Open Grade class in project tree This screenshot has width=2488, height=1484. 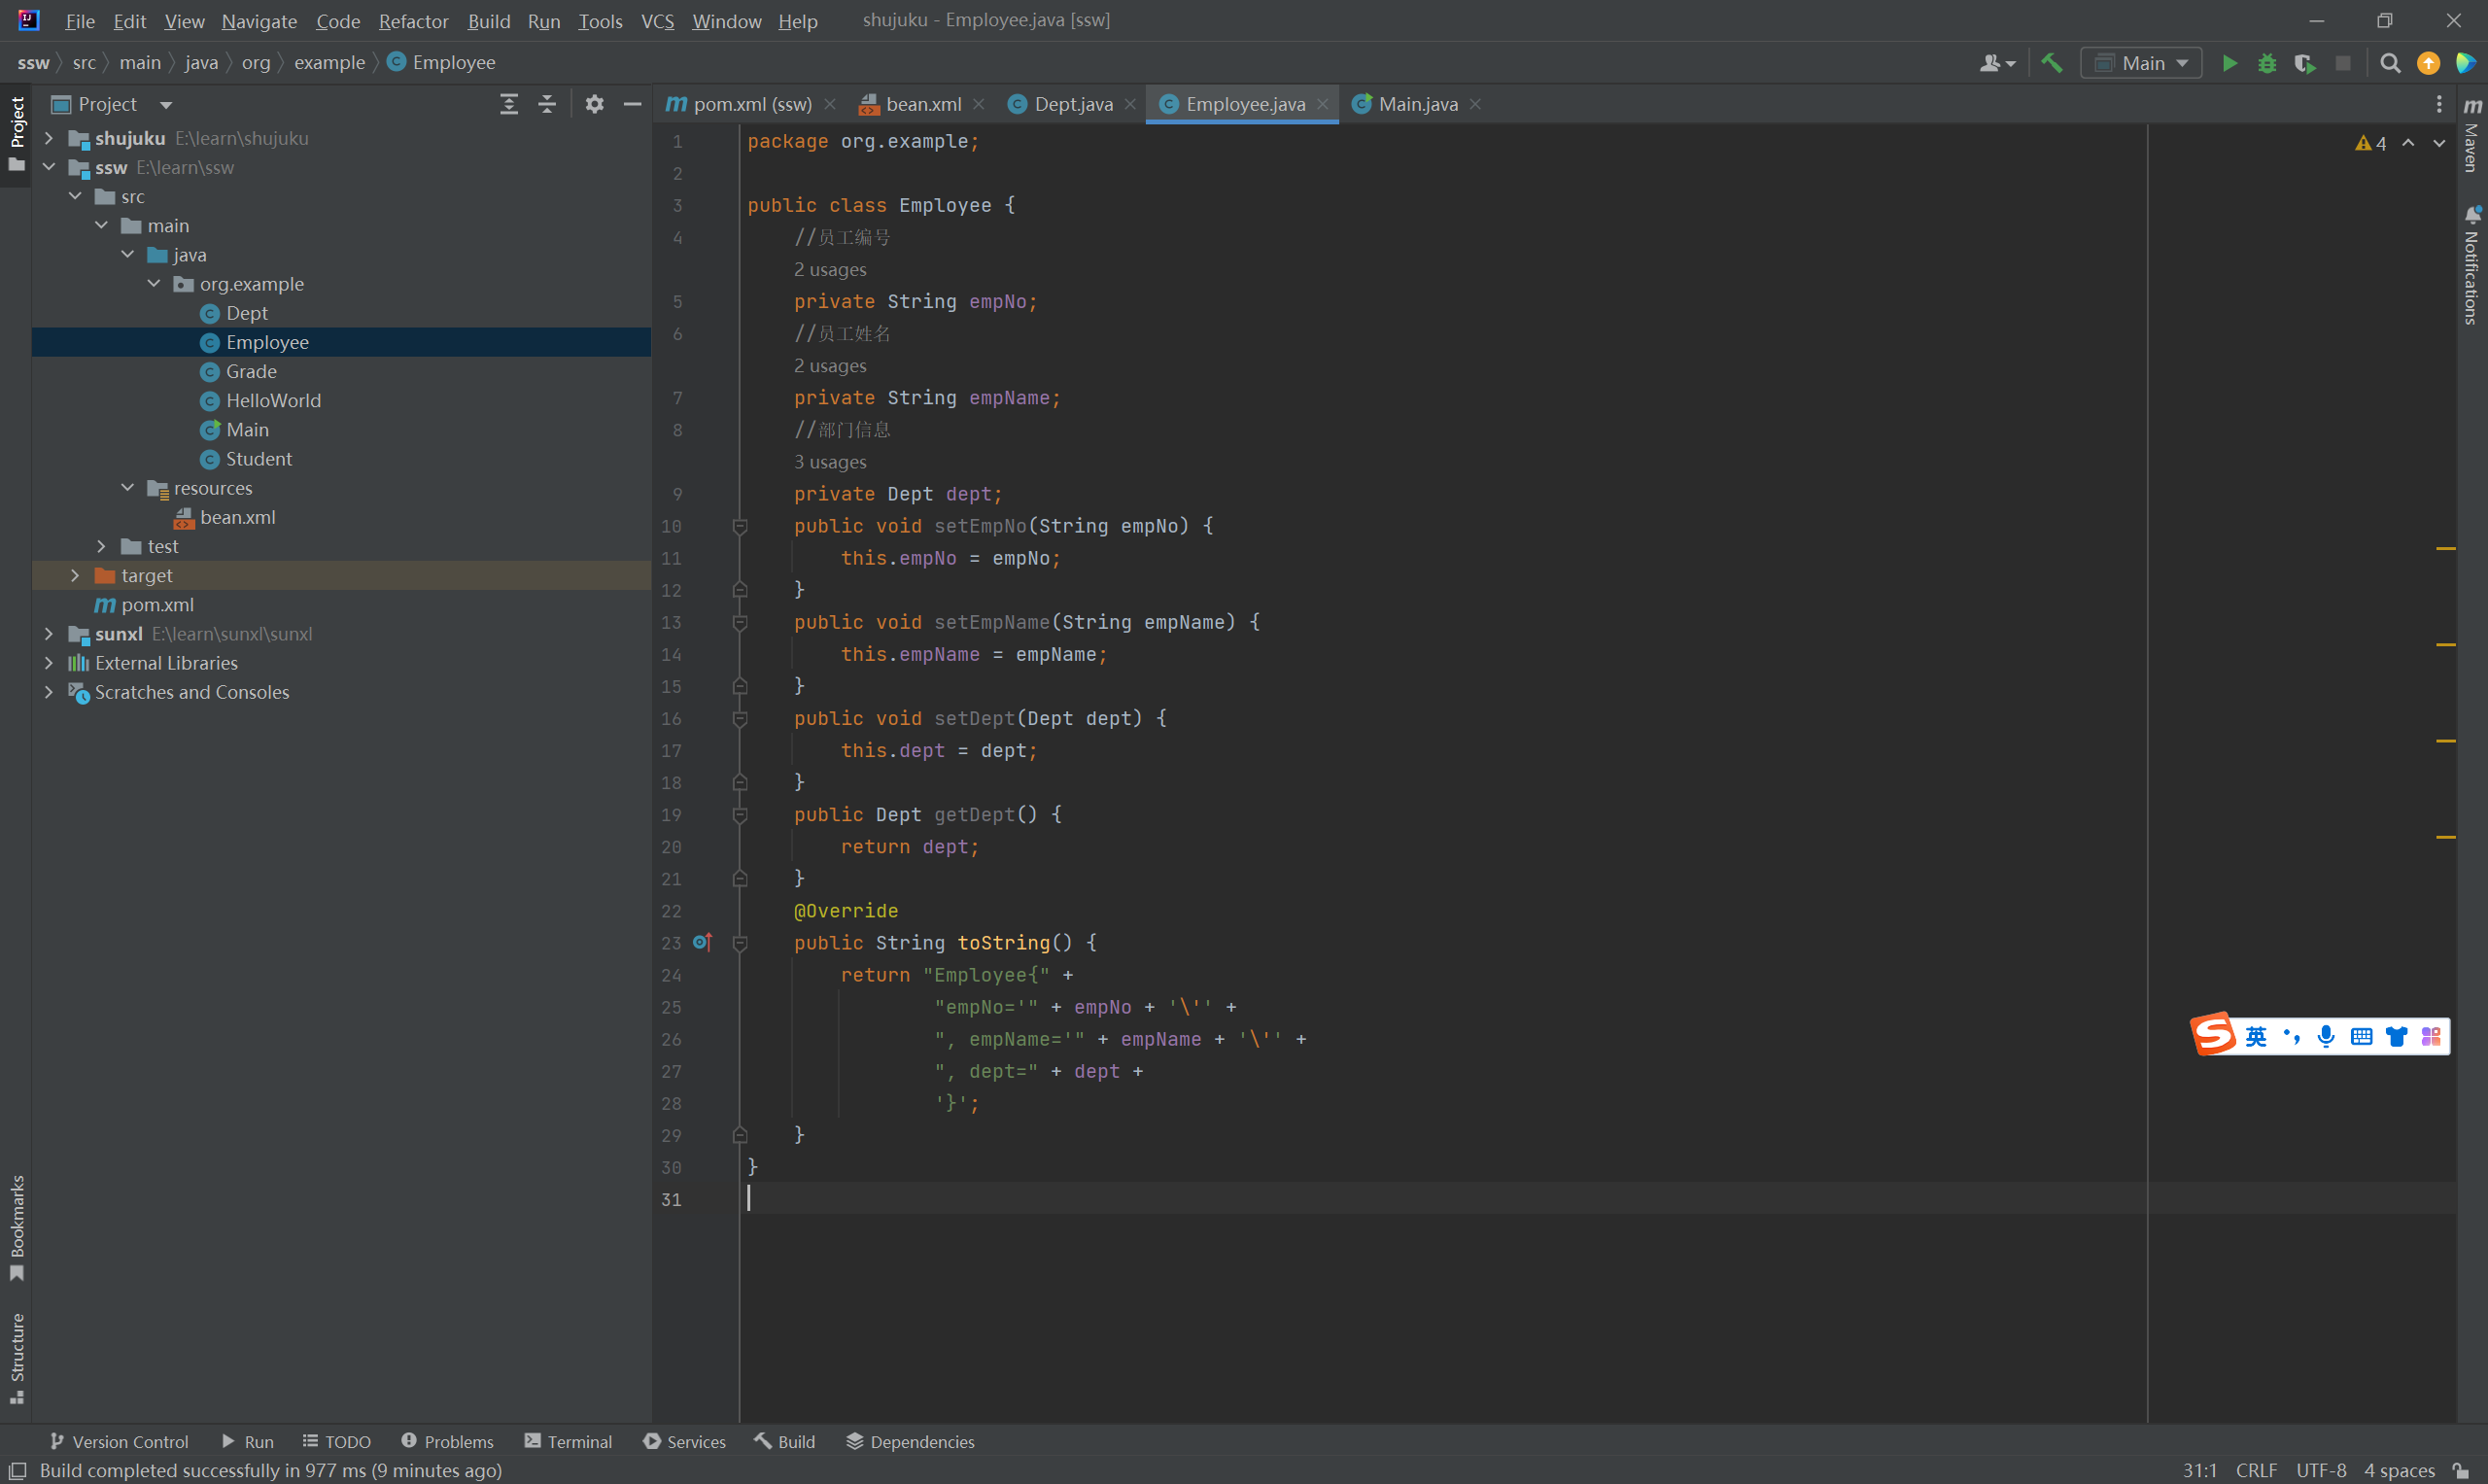[251, 371]
